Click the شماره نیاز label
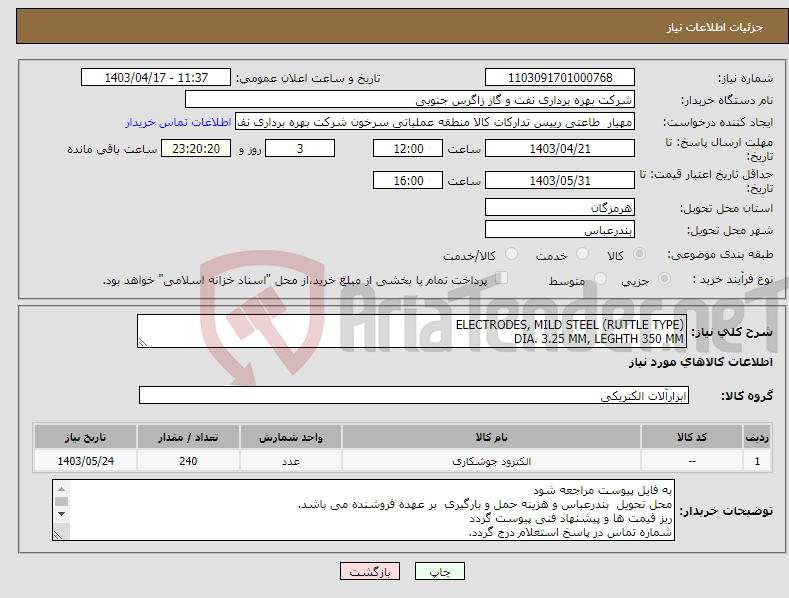The width and height of the screenshot is (789, 598). pos(745,79)
